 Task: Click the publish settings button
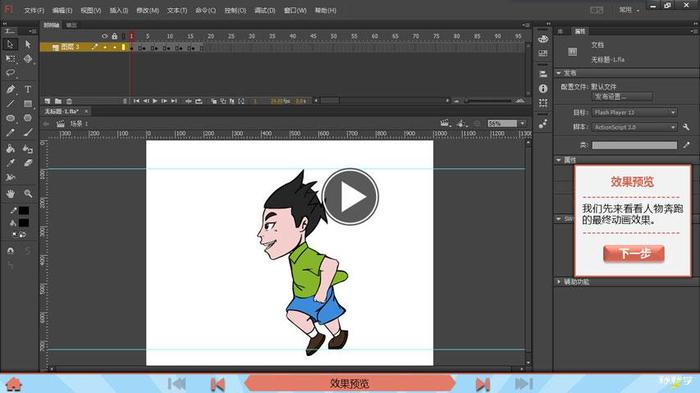click(x=622, y=96)
